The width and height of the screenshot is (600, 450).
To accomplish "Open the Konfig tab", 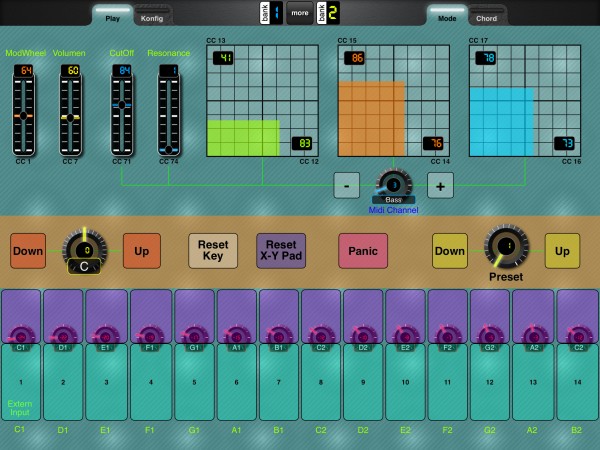I will click(152, 17).
